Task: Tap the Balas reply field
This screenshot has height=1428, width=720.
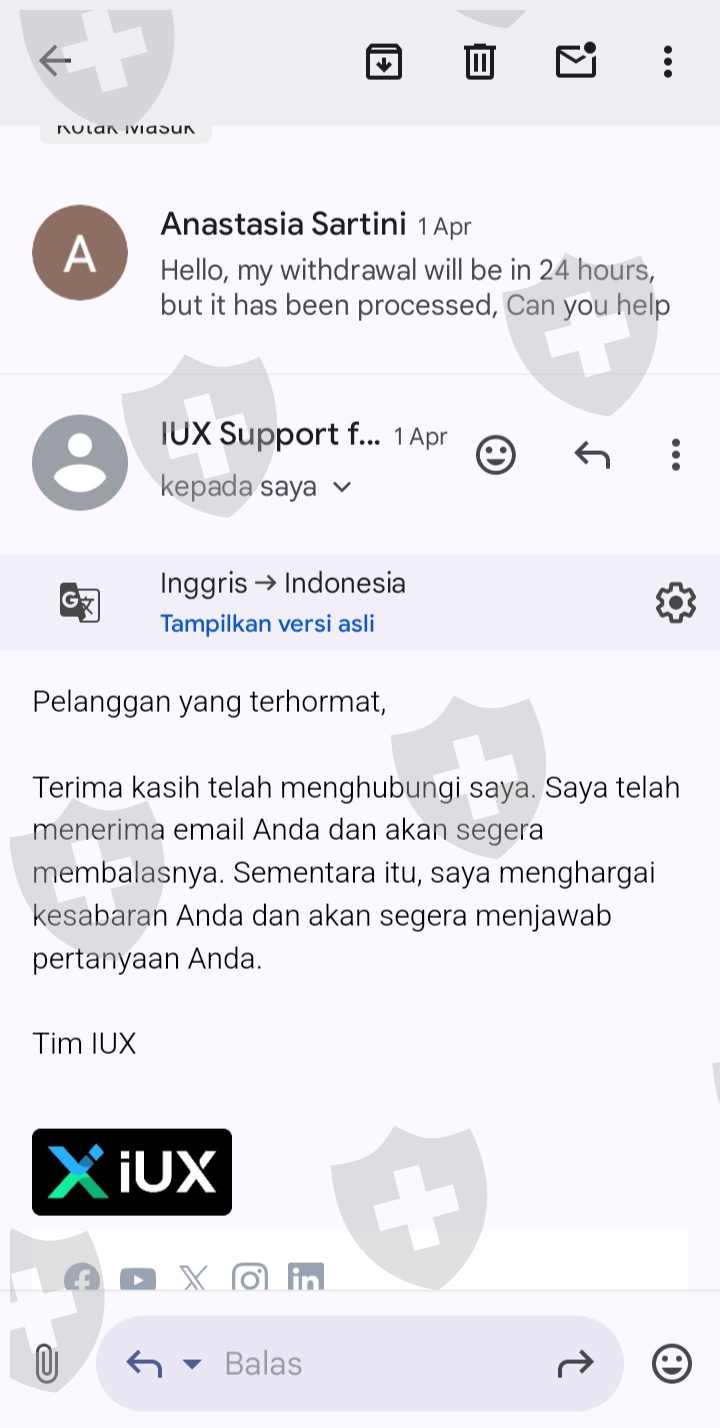Action: point(360,1364)
